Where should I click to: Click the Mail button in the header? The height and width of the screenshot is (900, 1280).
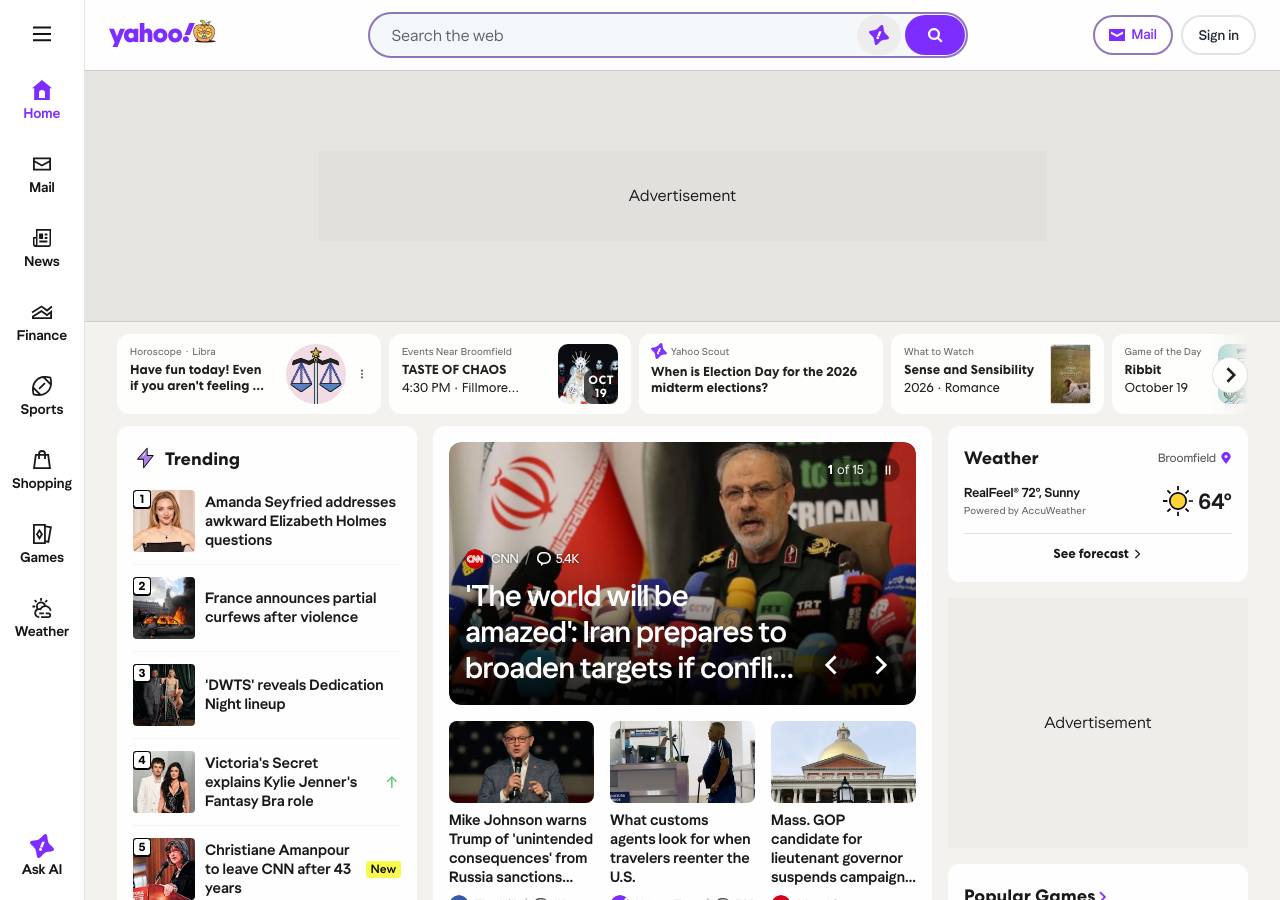click(x=1133, y=35)
